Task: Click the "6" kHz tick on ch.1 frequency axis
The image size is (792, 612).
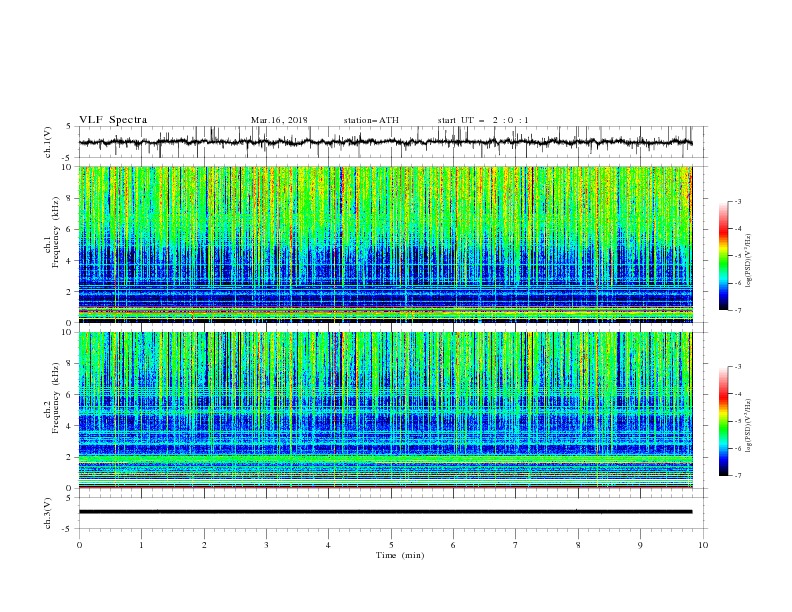Action: [69, 229]
